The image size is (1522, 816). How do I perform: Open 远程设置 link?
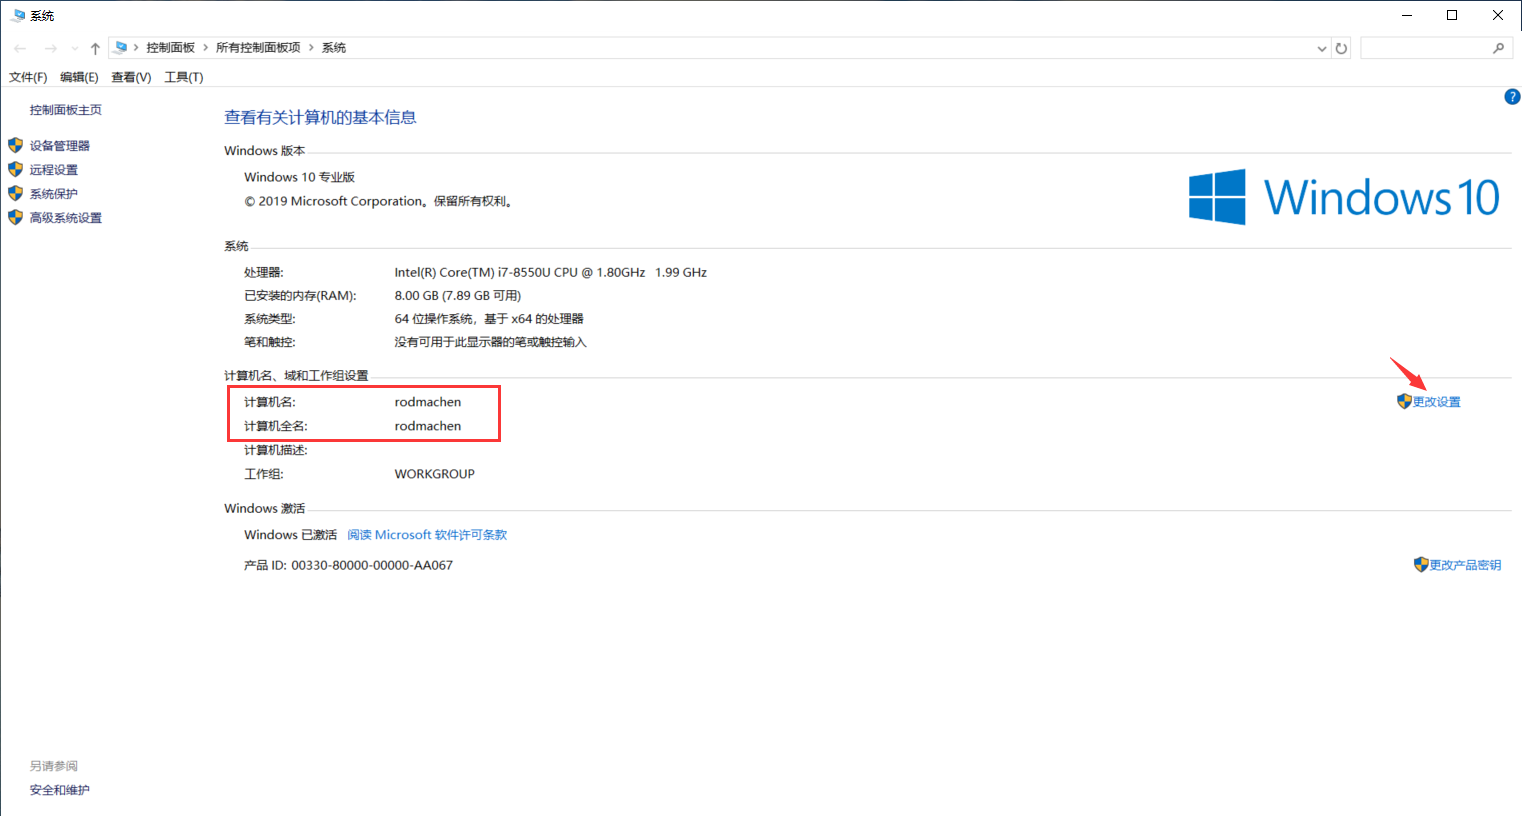[x=54, y=170]
